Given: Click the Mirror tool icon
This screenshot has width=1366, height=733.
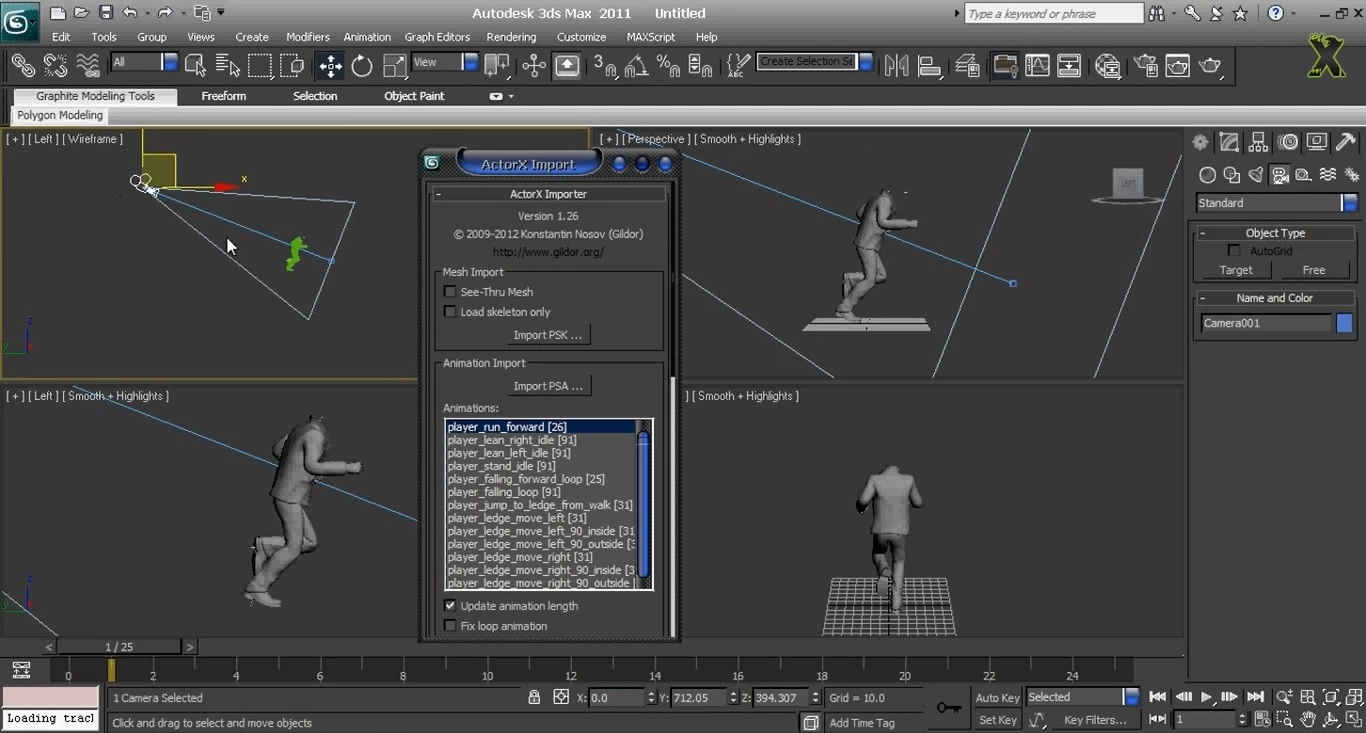Looking at the screenshot, I should point(897,65).
